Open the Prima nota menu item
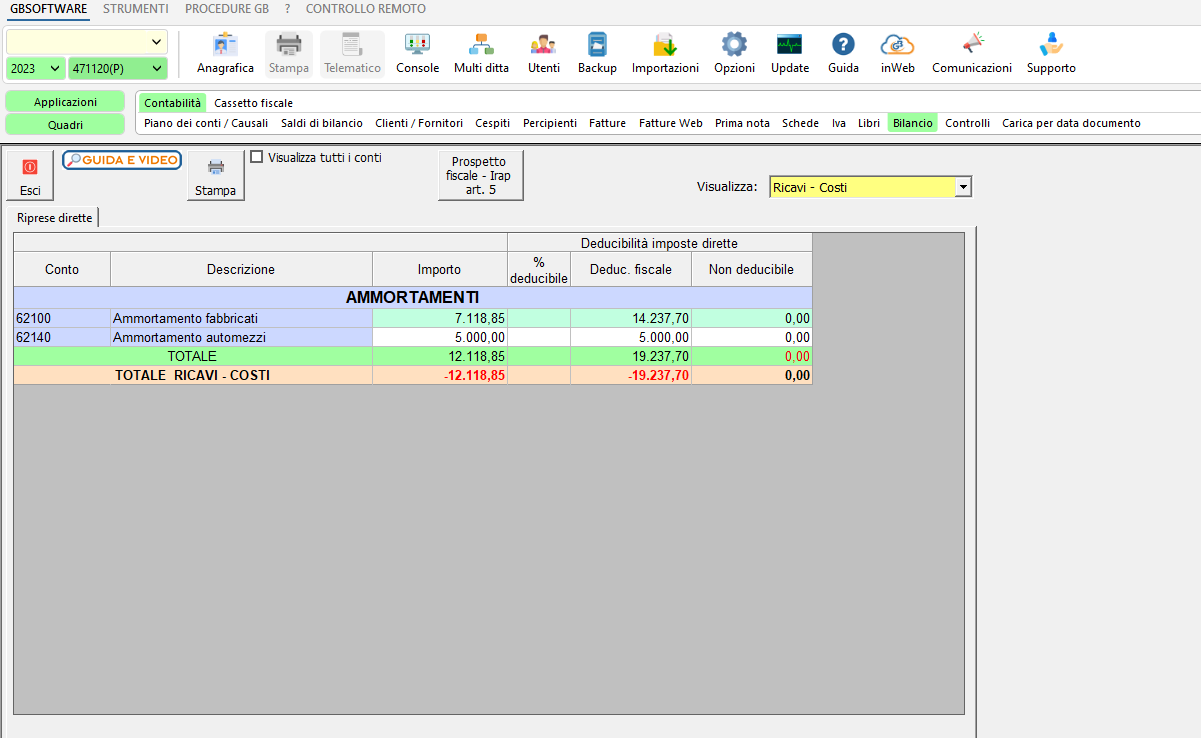Image resolution: width=1201 pixels, height=738 pixels. (x=742, y=123)
